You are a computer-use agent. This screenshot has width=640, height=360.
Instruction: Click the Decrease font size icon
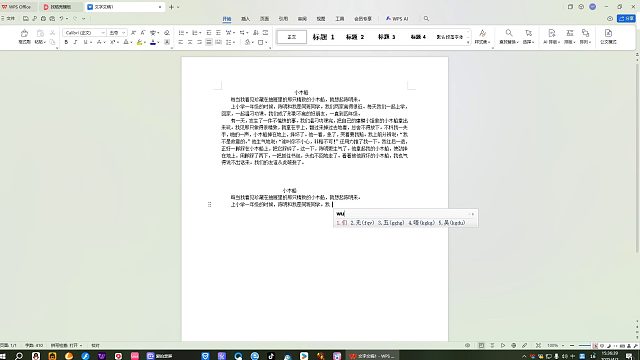coord(142,33)
